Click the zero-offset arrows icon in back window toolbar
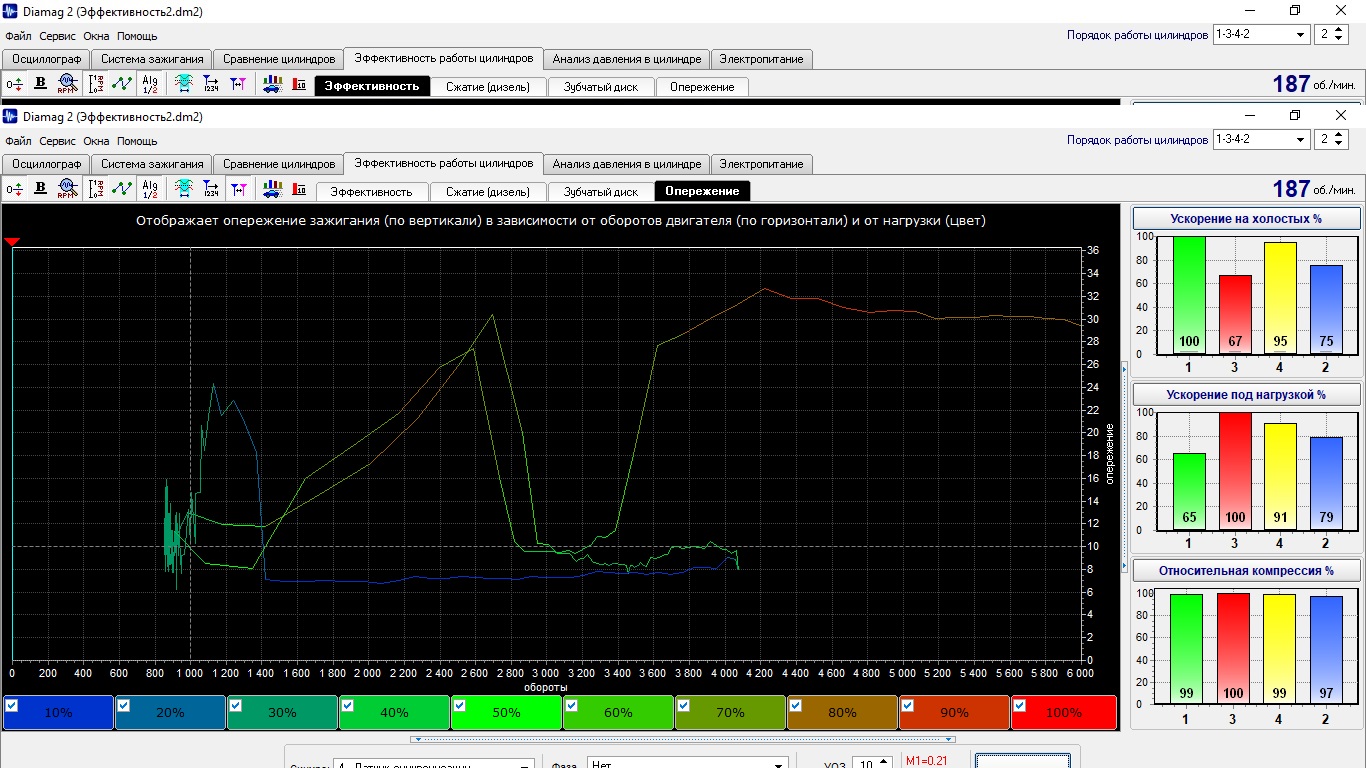Viewport: 1366px width, 768px height. (14, 85)
